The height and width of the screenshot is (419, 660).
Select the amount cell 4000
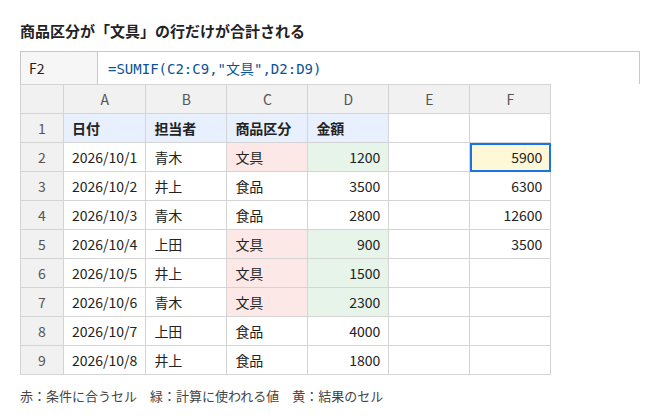click(348, 332)
